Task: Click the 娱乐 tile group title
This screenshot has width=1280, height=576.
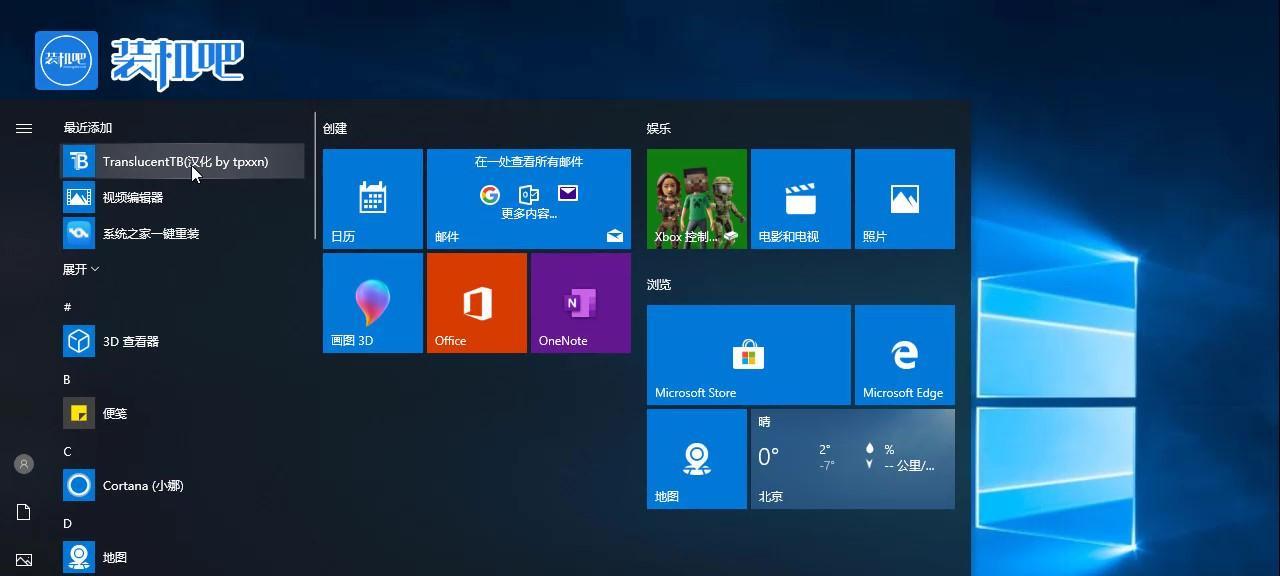Action: tap(659, 128)
